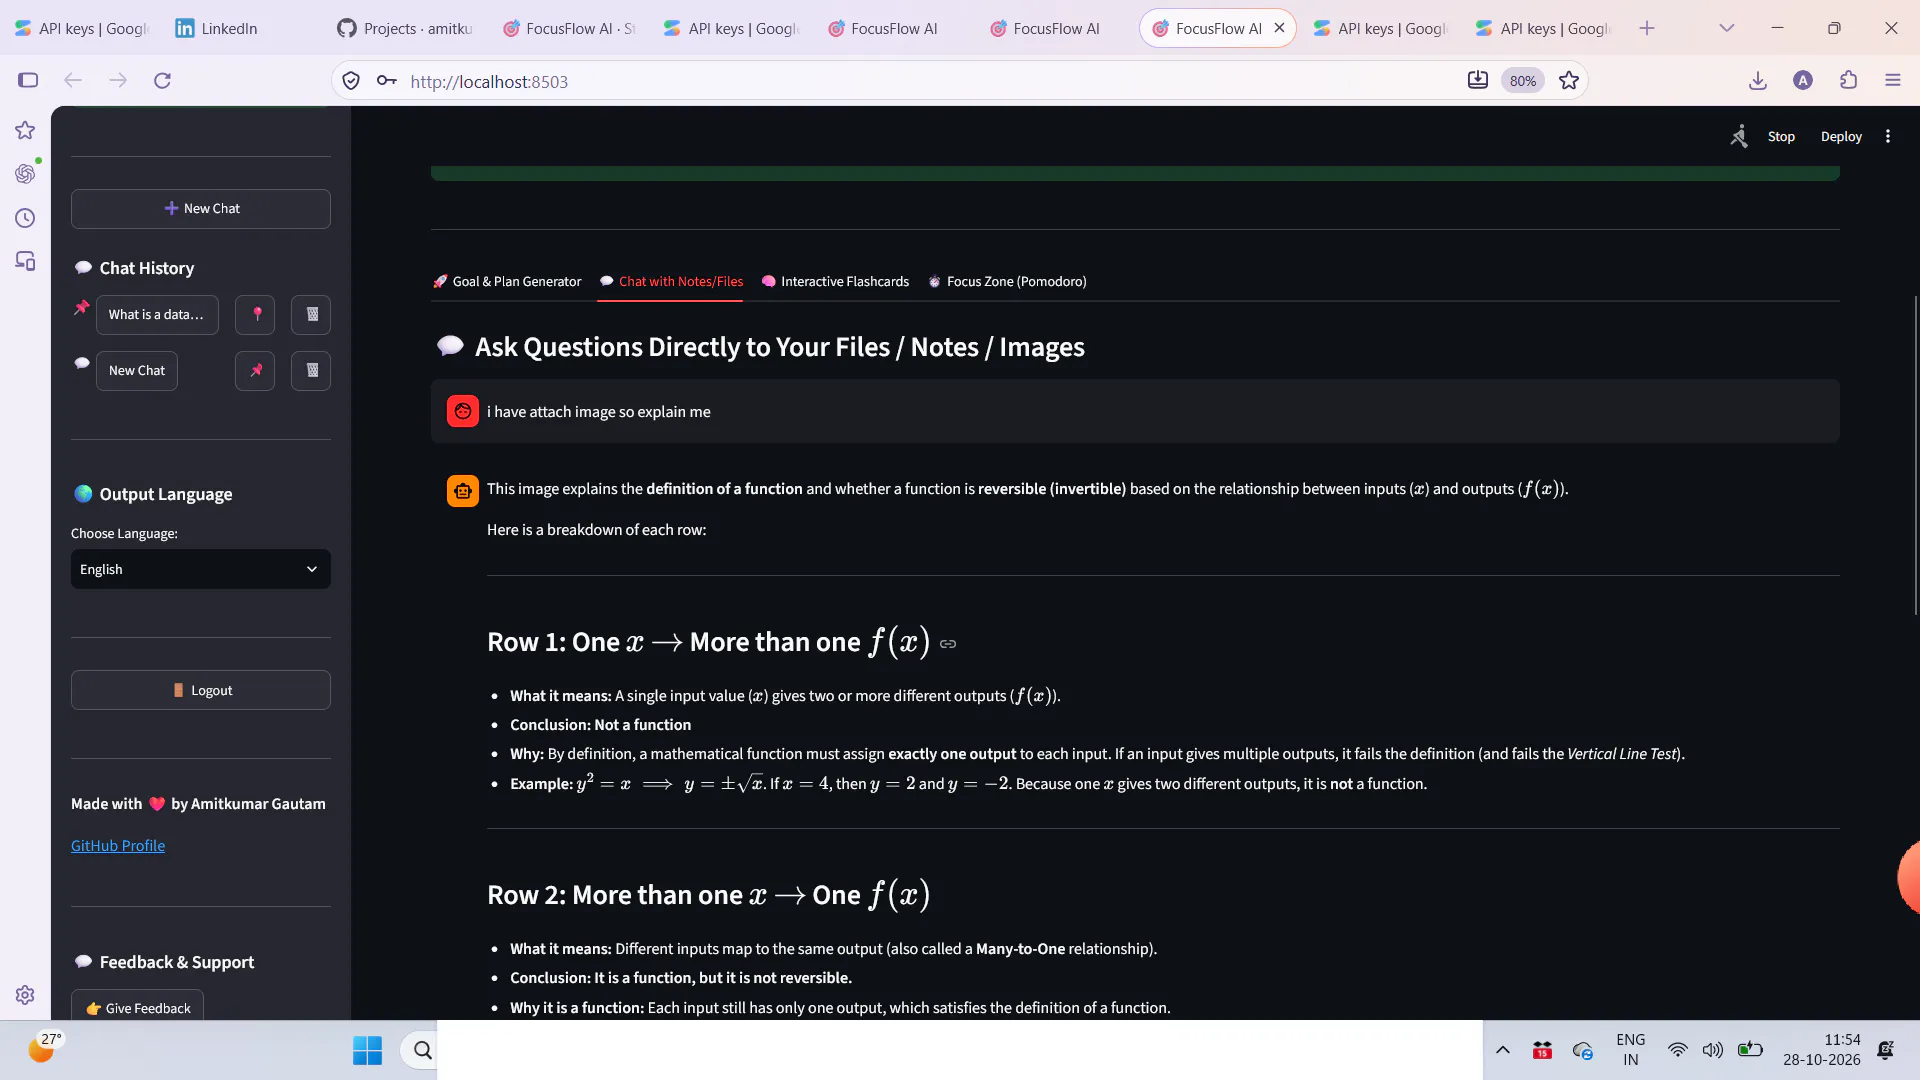Unpin the 'New Chat' history entry
Image resolution: width=1920 pixels, height=1080 pixels.
[256, 370]
